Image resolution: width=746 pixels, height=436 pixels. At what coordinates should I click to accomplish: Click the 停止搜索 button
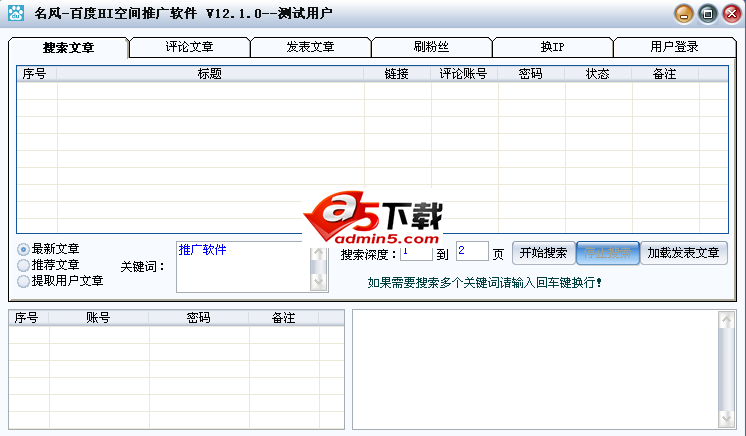(608, 253)
